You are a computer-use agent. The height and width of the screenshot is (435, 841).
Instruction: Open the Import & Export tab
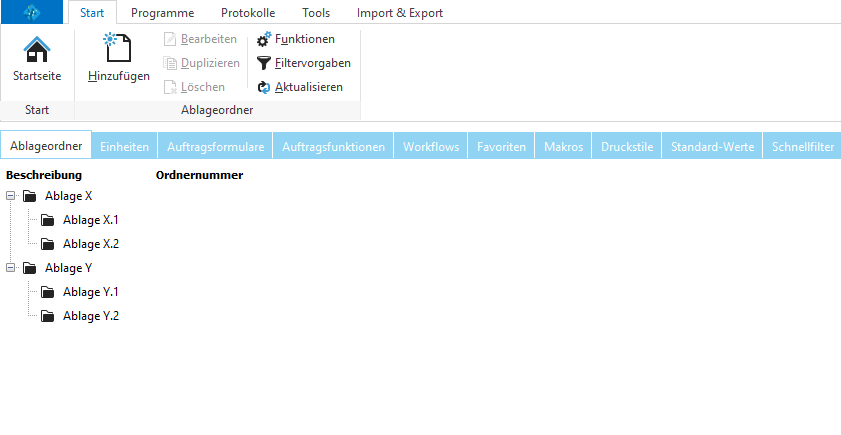(x=400, y=13)
